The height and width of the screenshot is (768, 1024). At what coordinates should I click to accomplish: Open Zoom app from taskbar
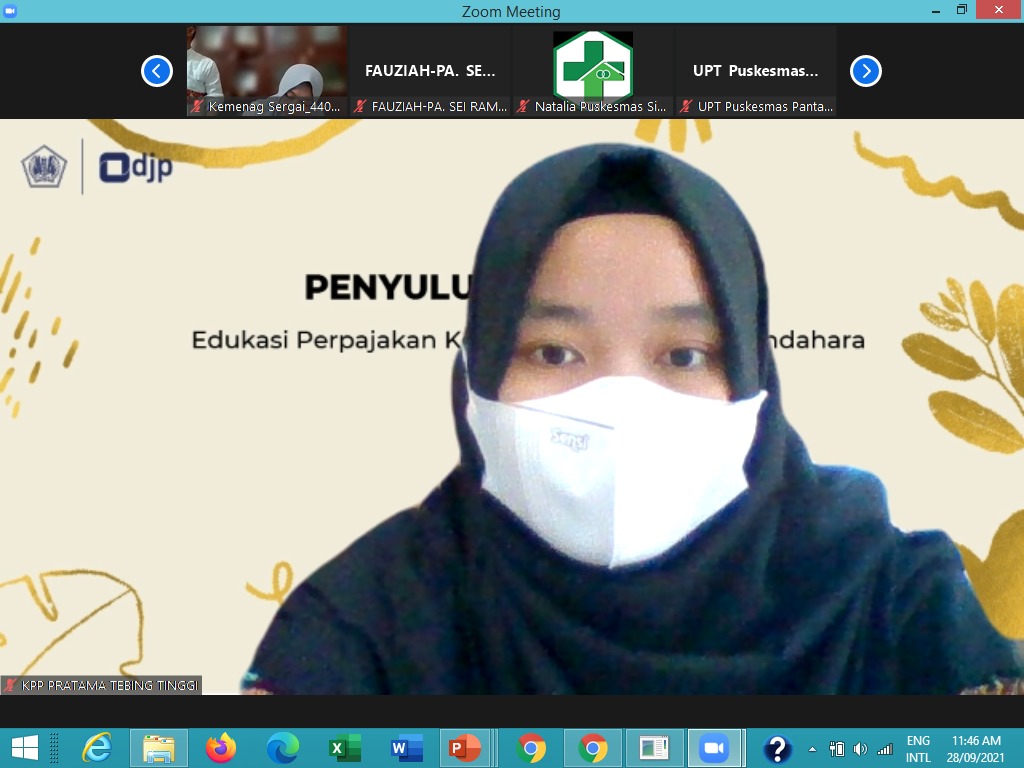coord(714,748)
